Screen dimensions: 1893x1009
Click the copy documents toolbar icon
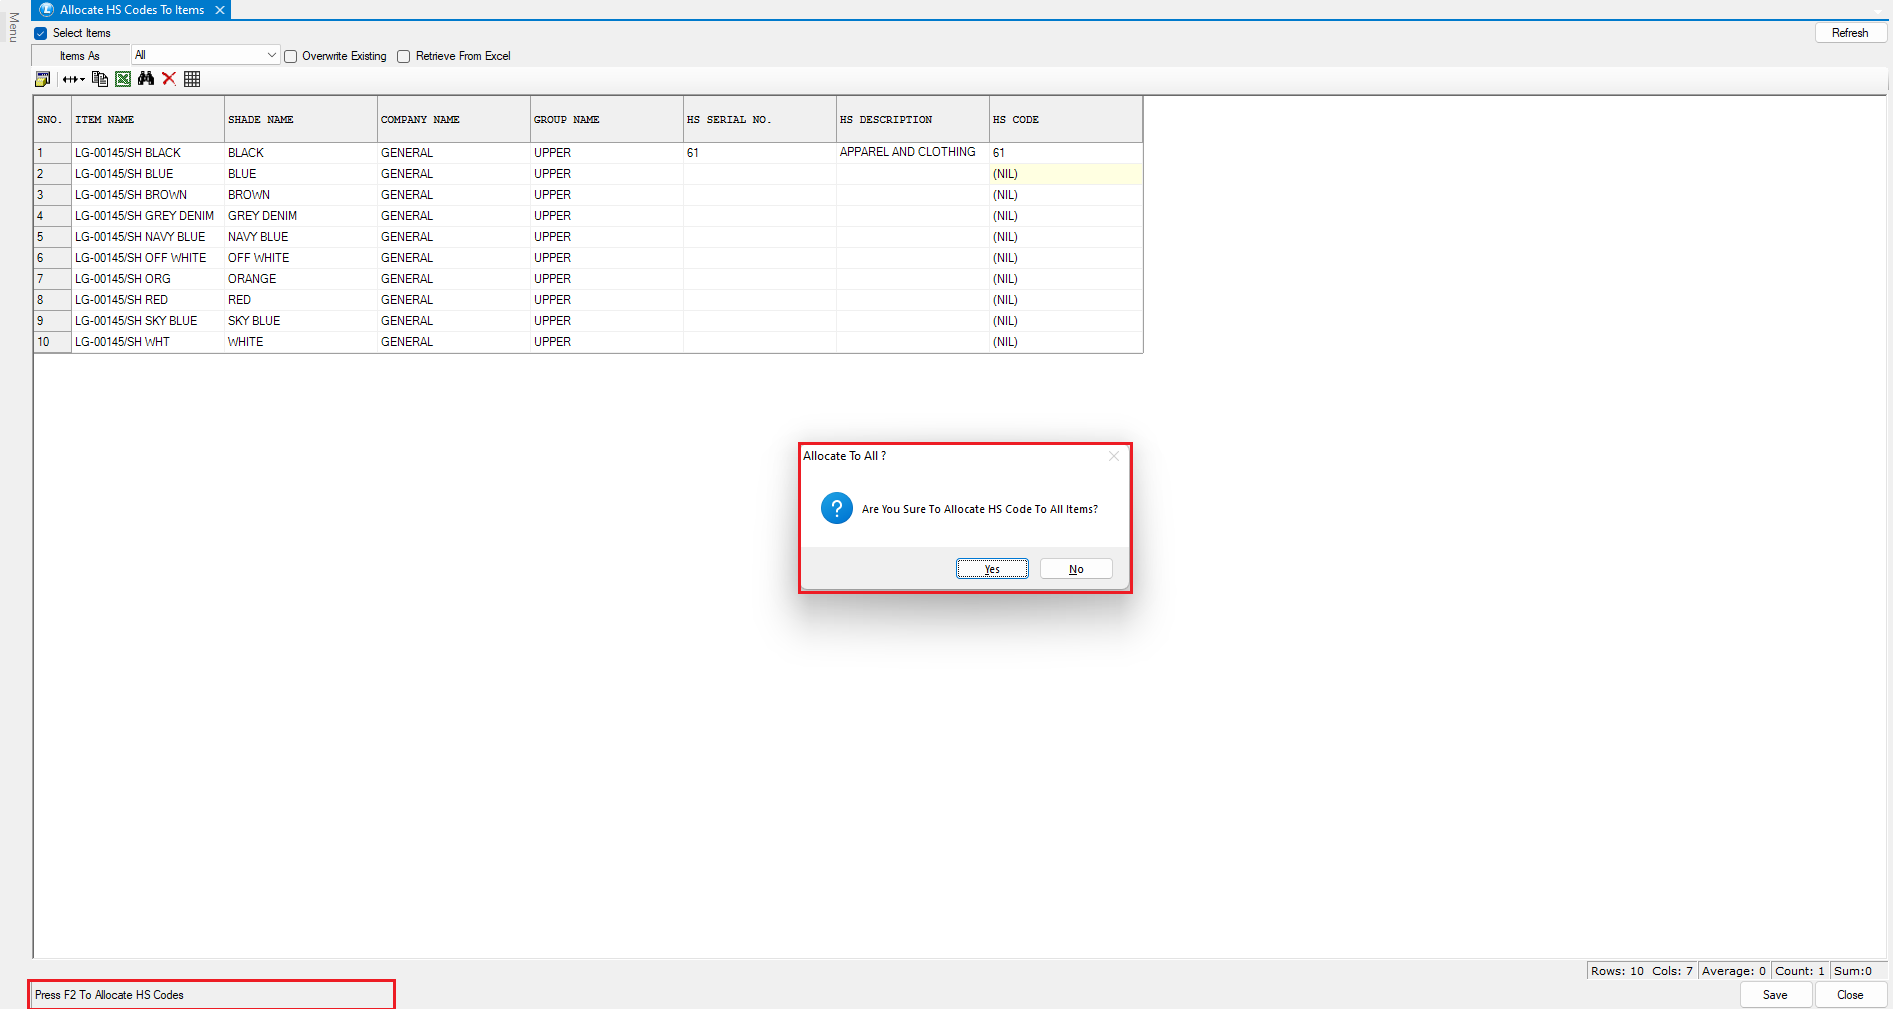point(99,79)
